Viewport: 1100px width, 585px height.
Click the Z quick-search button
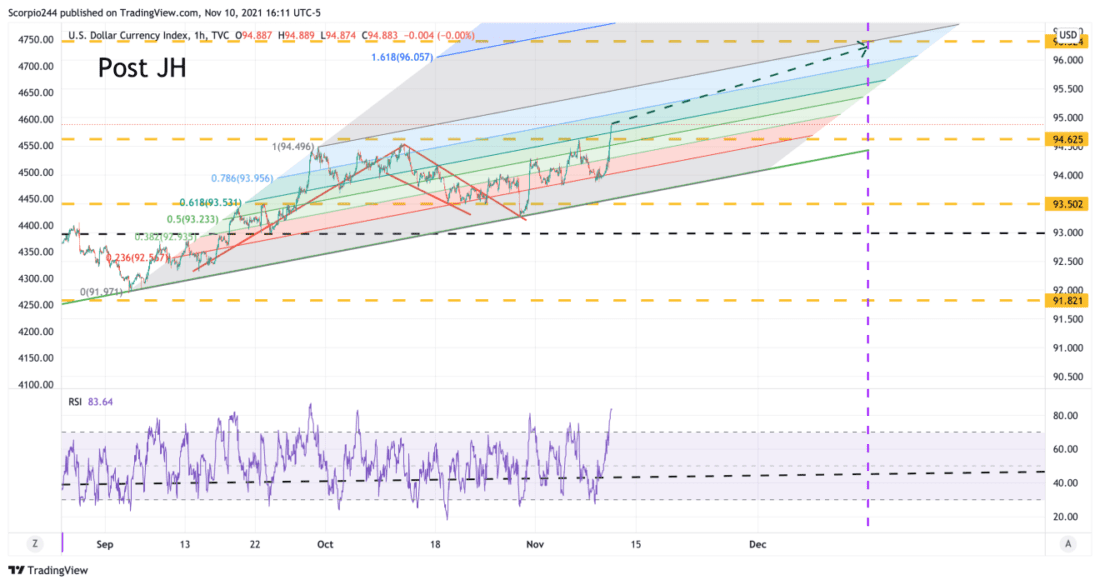pos(35,543)
